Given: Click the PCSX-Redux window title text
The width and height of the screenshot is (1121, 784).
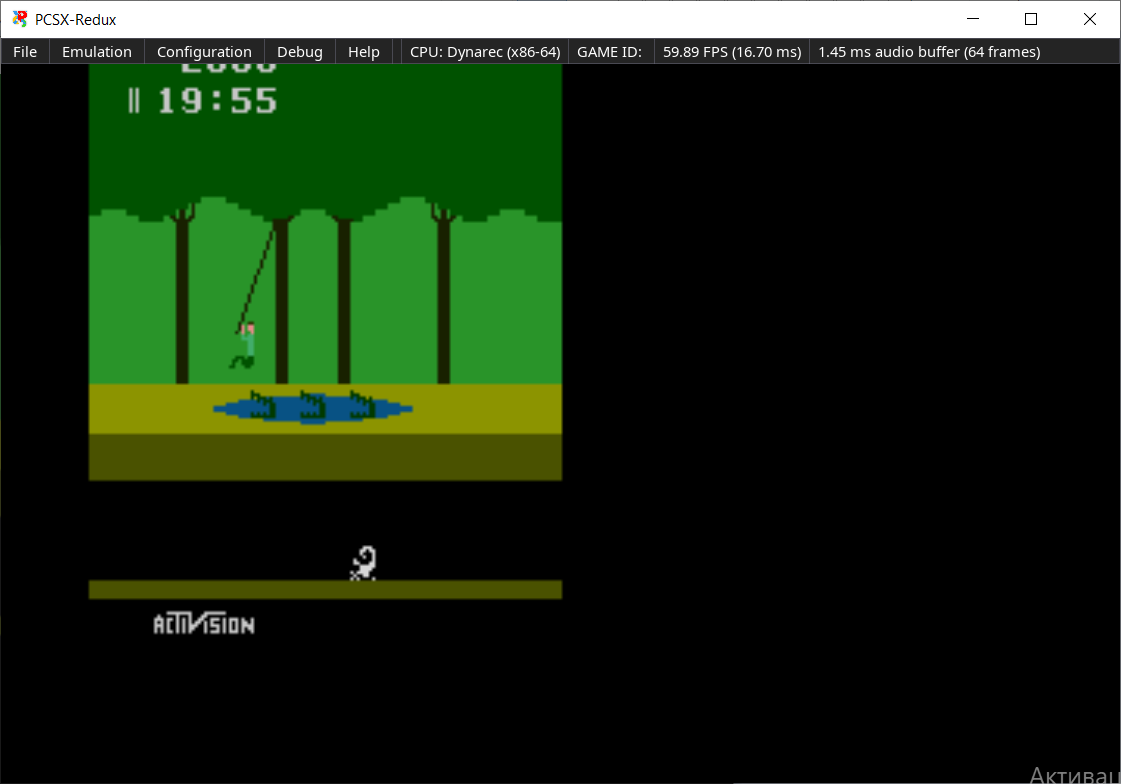Looking at the screenshot, I should click(75, 20).
